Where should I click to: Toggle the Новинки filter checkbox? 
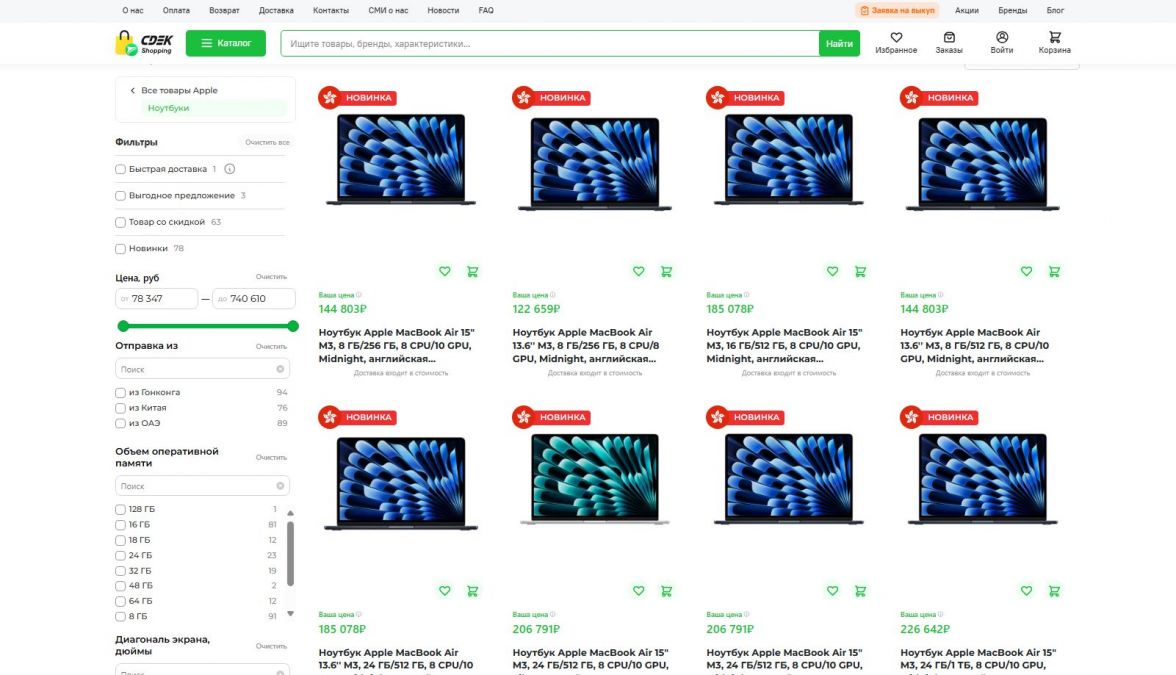tap(120, 249)
